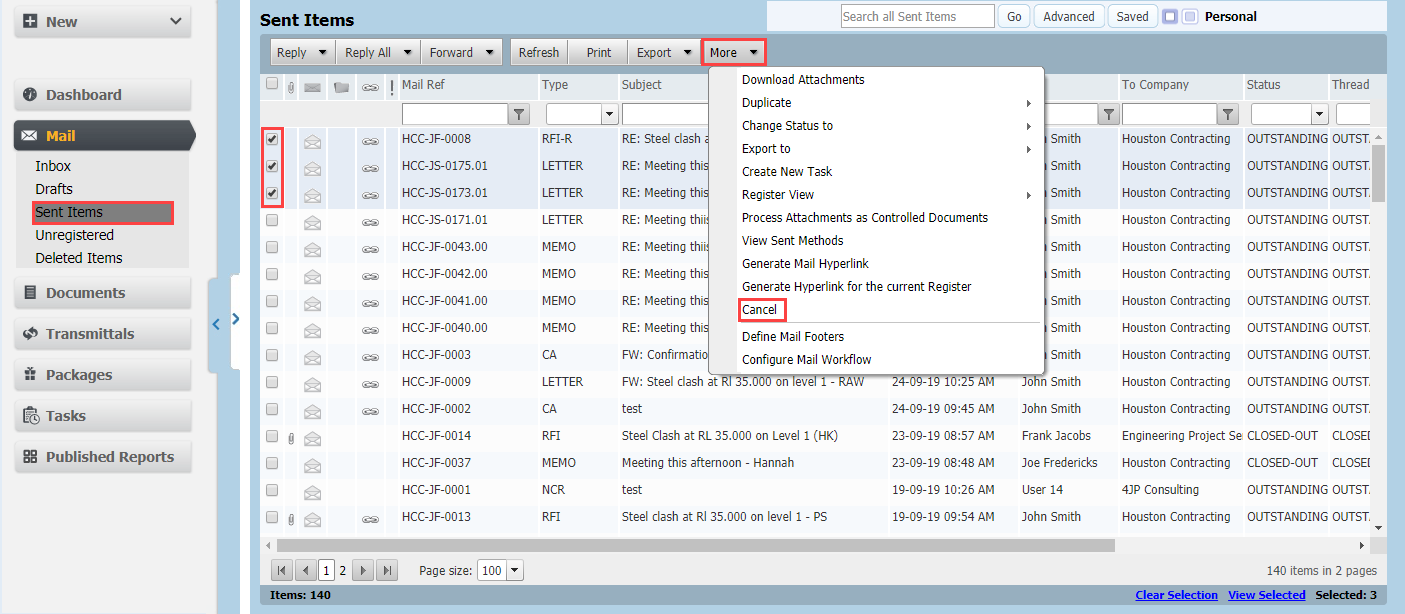Click the Clear Selection link
Viewport: 1405px width, 614px height.
[1176, 595]
